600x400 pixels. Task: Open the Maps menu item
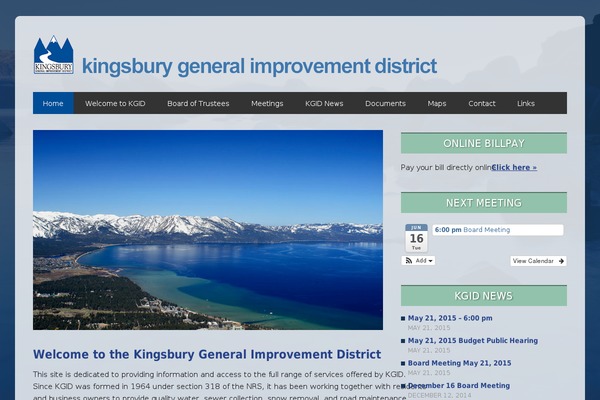point(437,103)
